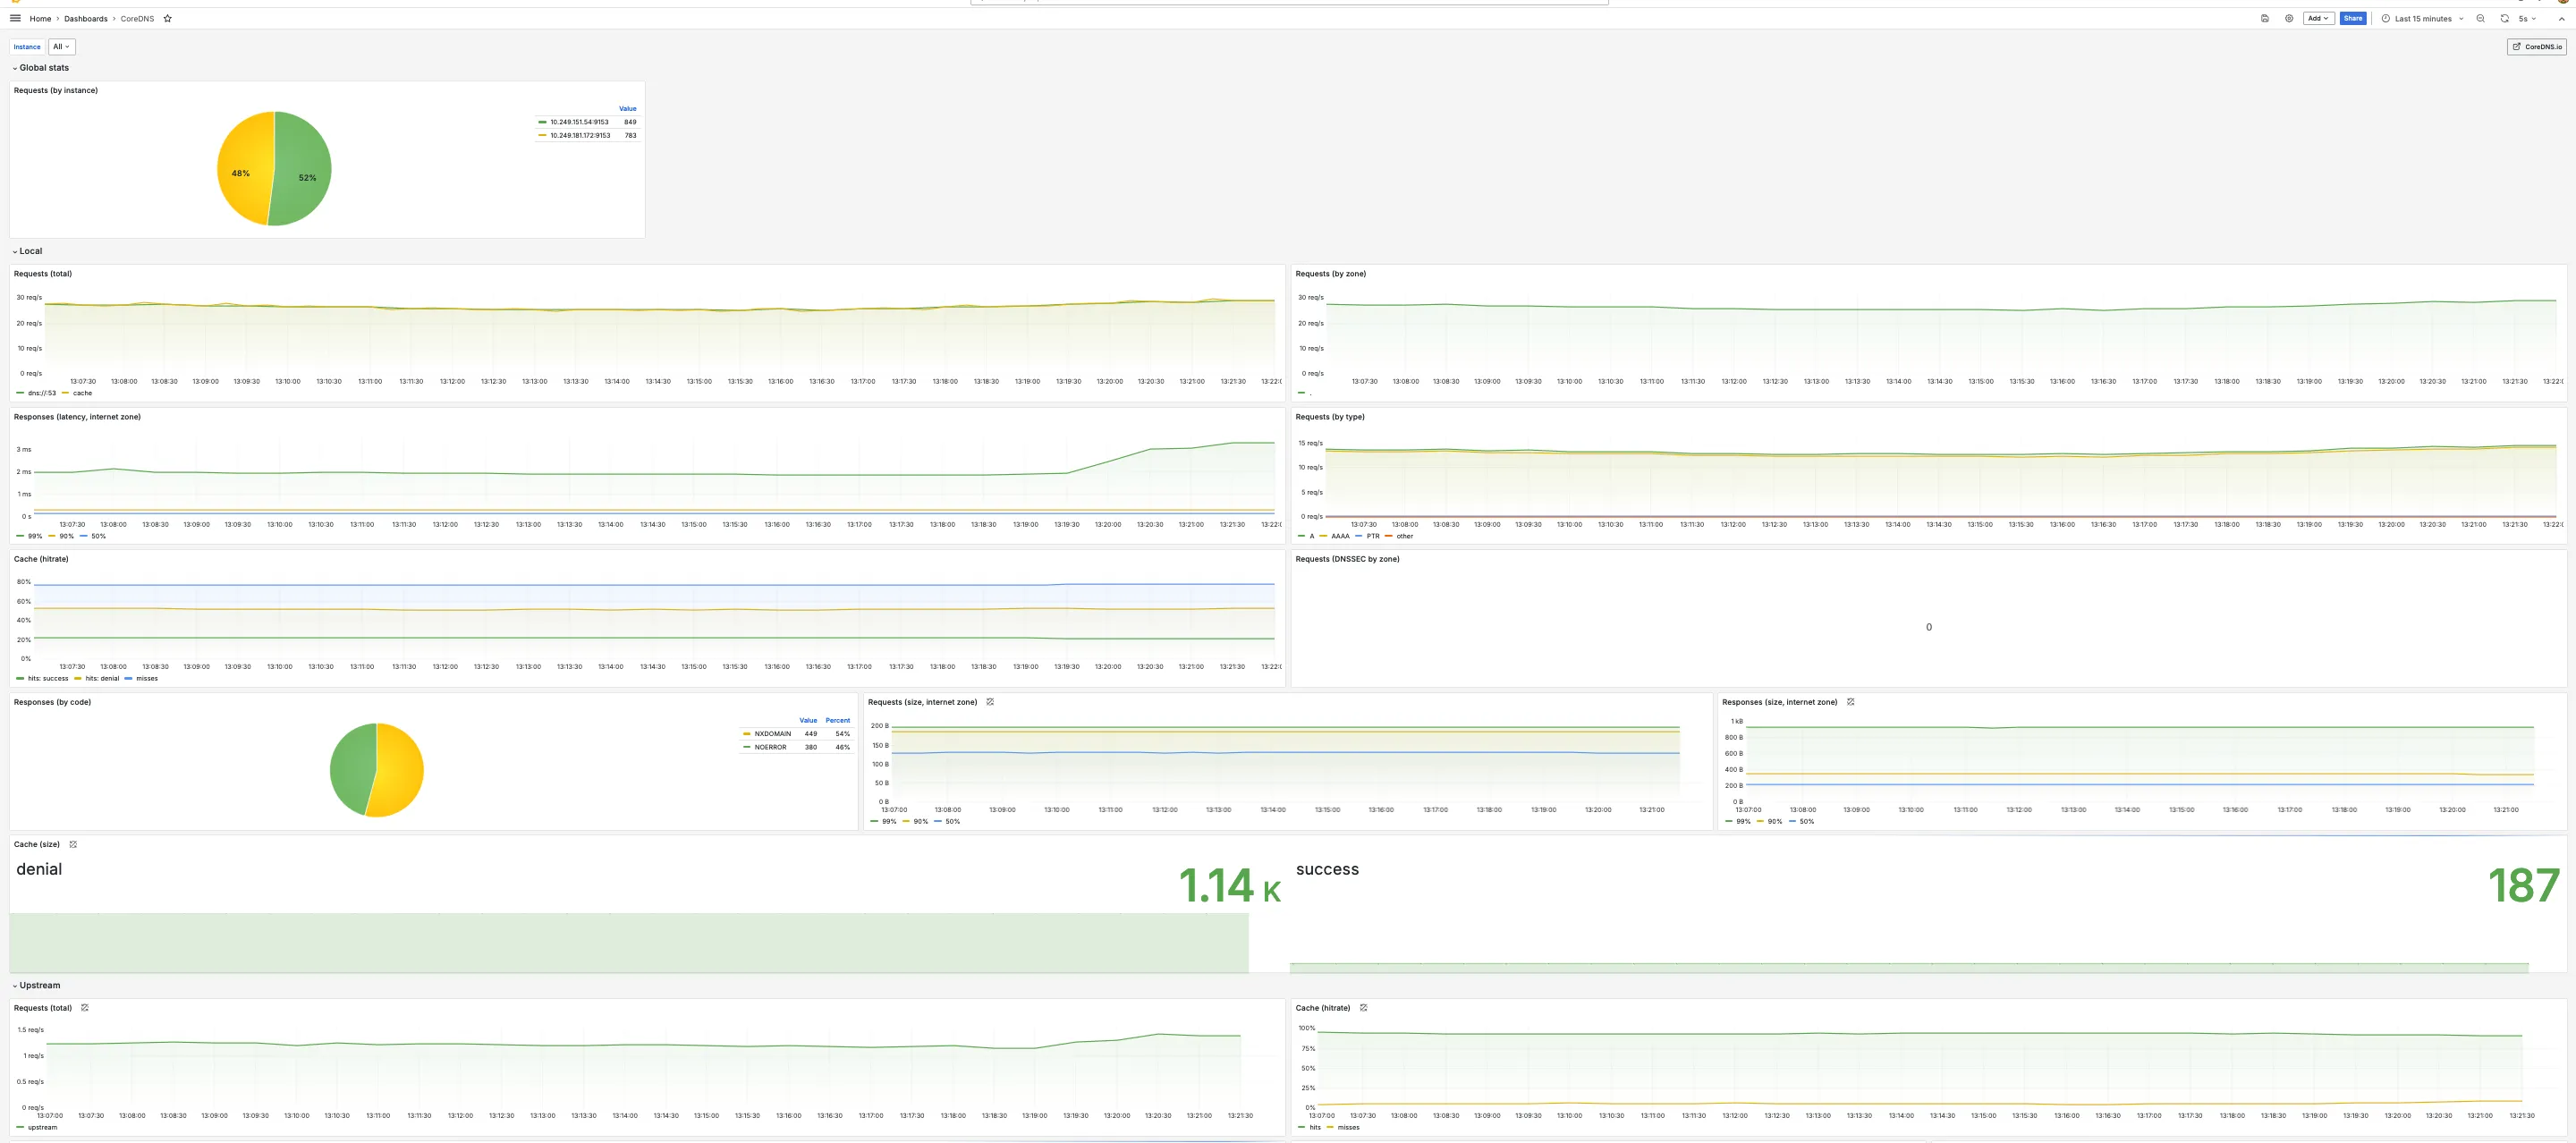This screenshot has height=1143, width=2576.
Task: Go to Dashboards breadcrumb
Action: pyautogui.click(x=86, y=18)
